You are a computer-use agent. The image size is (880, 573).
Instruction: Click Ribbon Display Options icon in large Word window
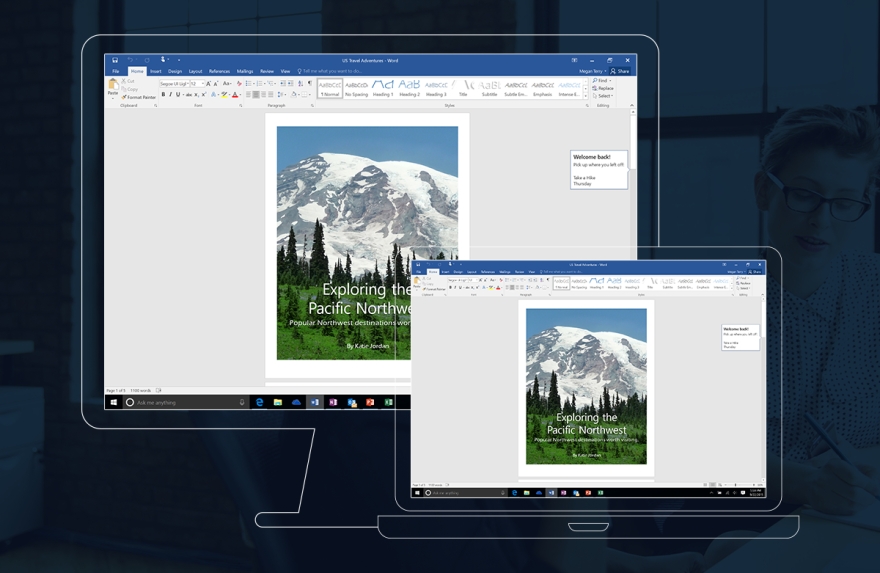(574, 60)
